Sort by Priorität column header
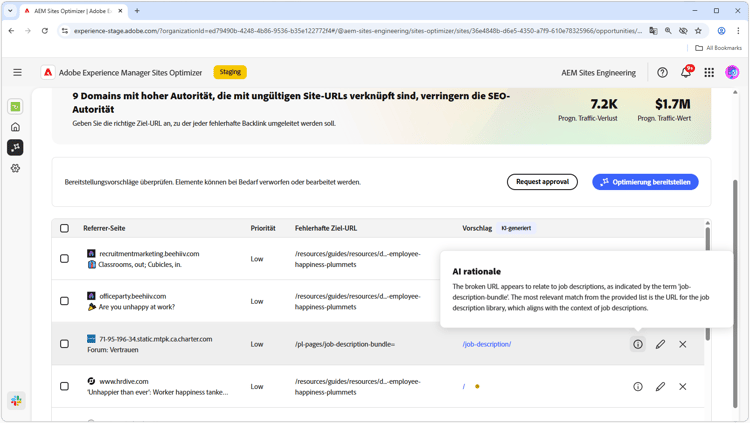Screen dimensions: 750x423 [263, 228]
